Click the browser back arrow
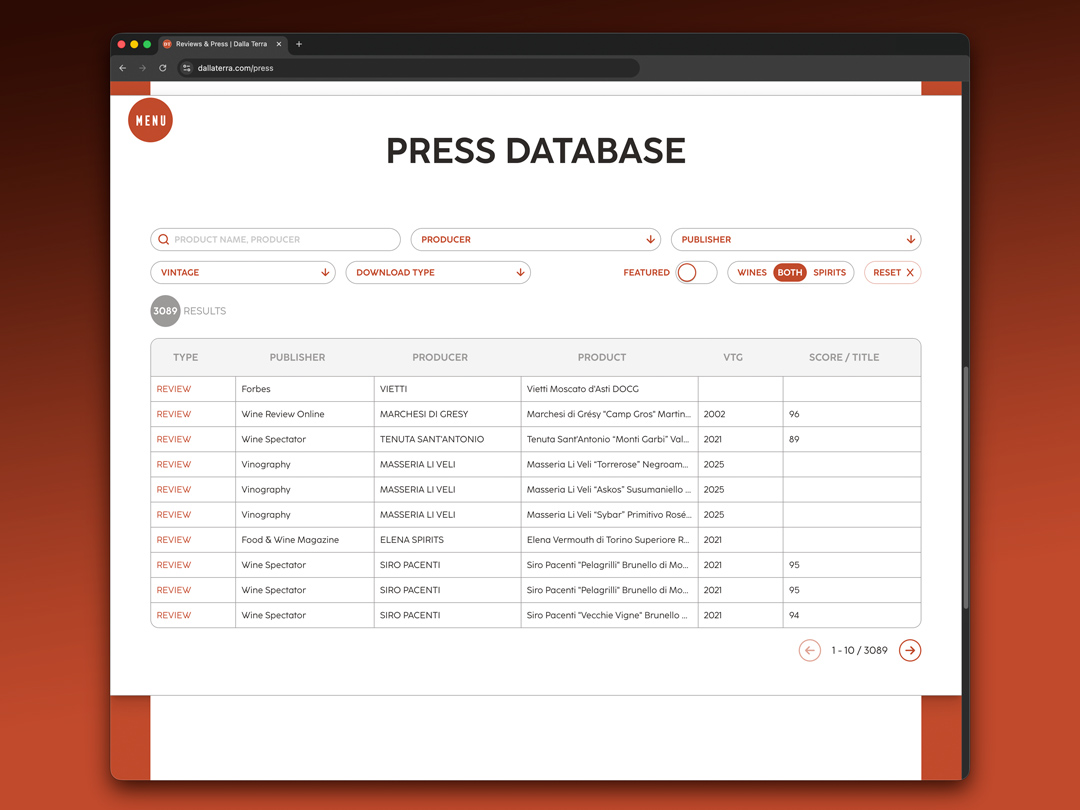1080x810 pixels. click(x=123, y=68)
